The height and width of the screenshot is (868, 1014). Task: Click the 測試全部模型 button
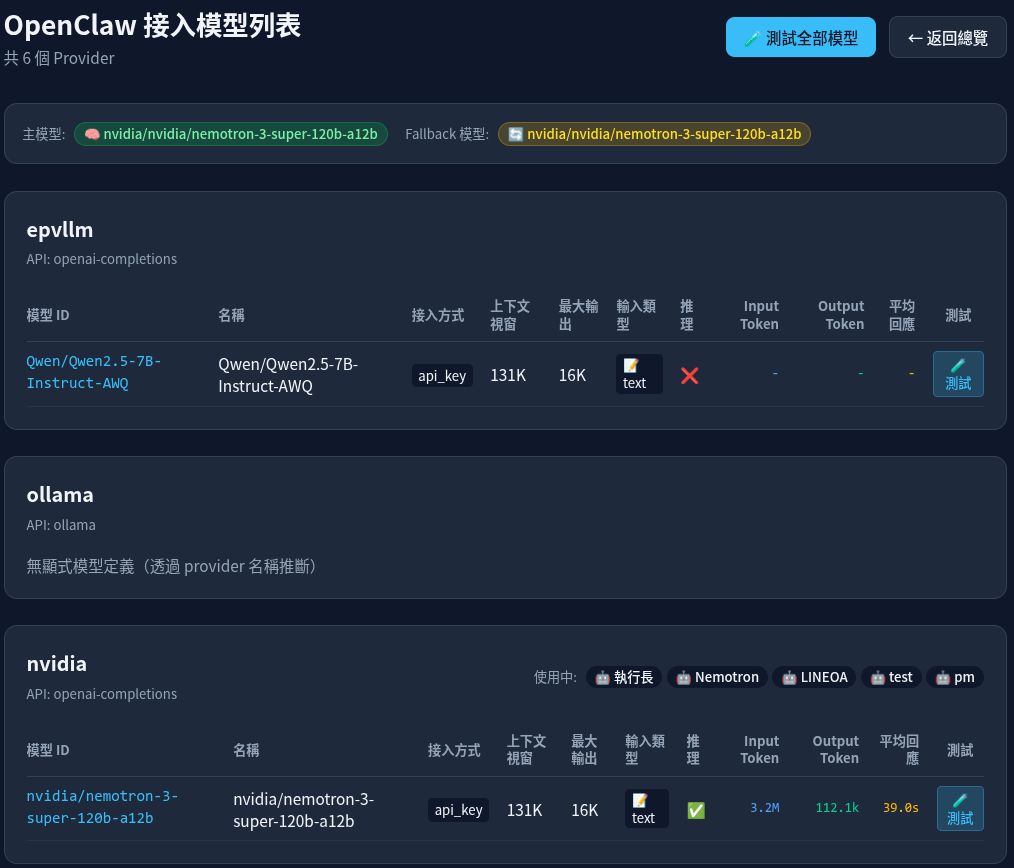click(801, 38)
